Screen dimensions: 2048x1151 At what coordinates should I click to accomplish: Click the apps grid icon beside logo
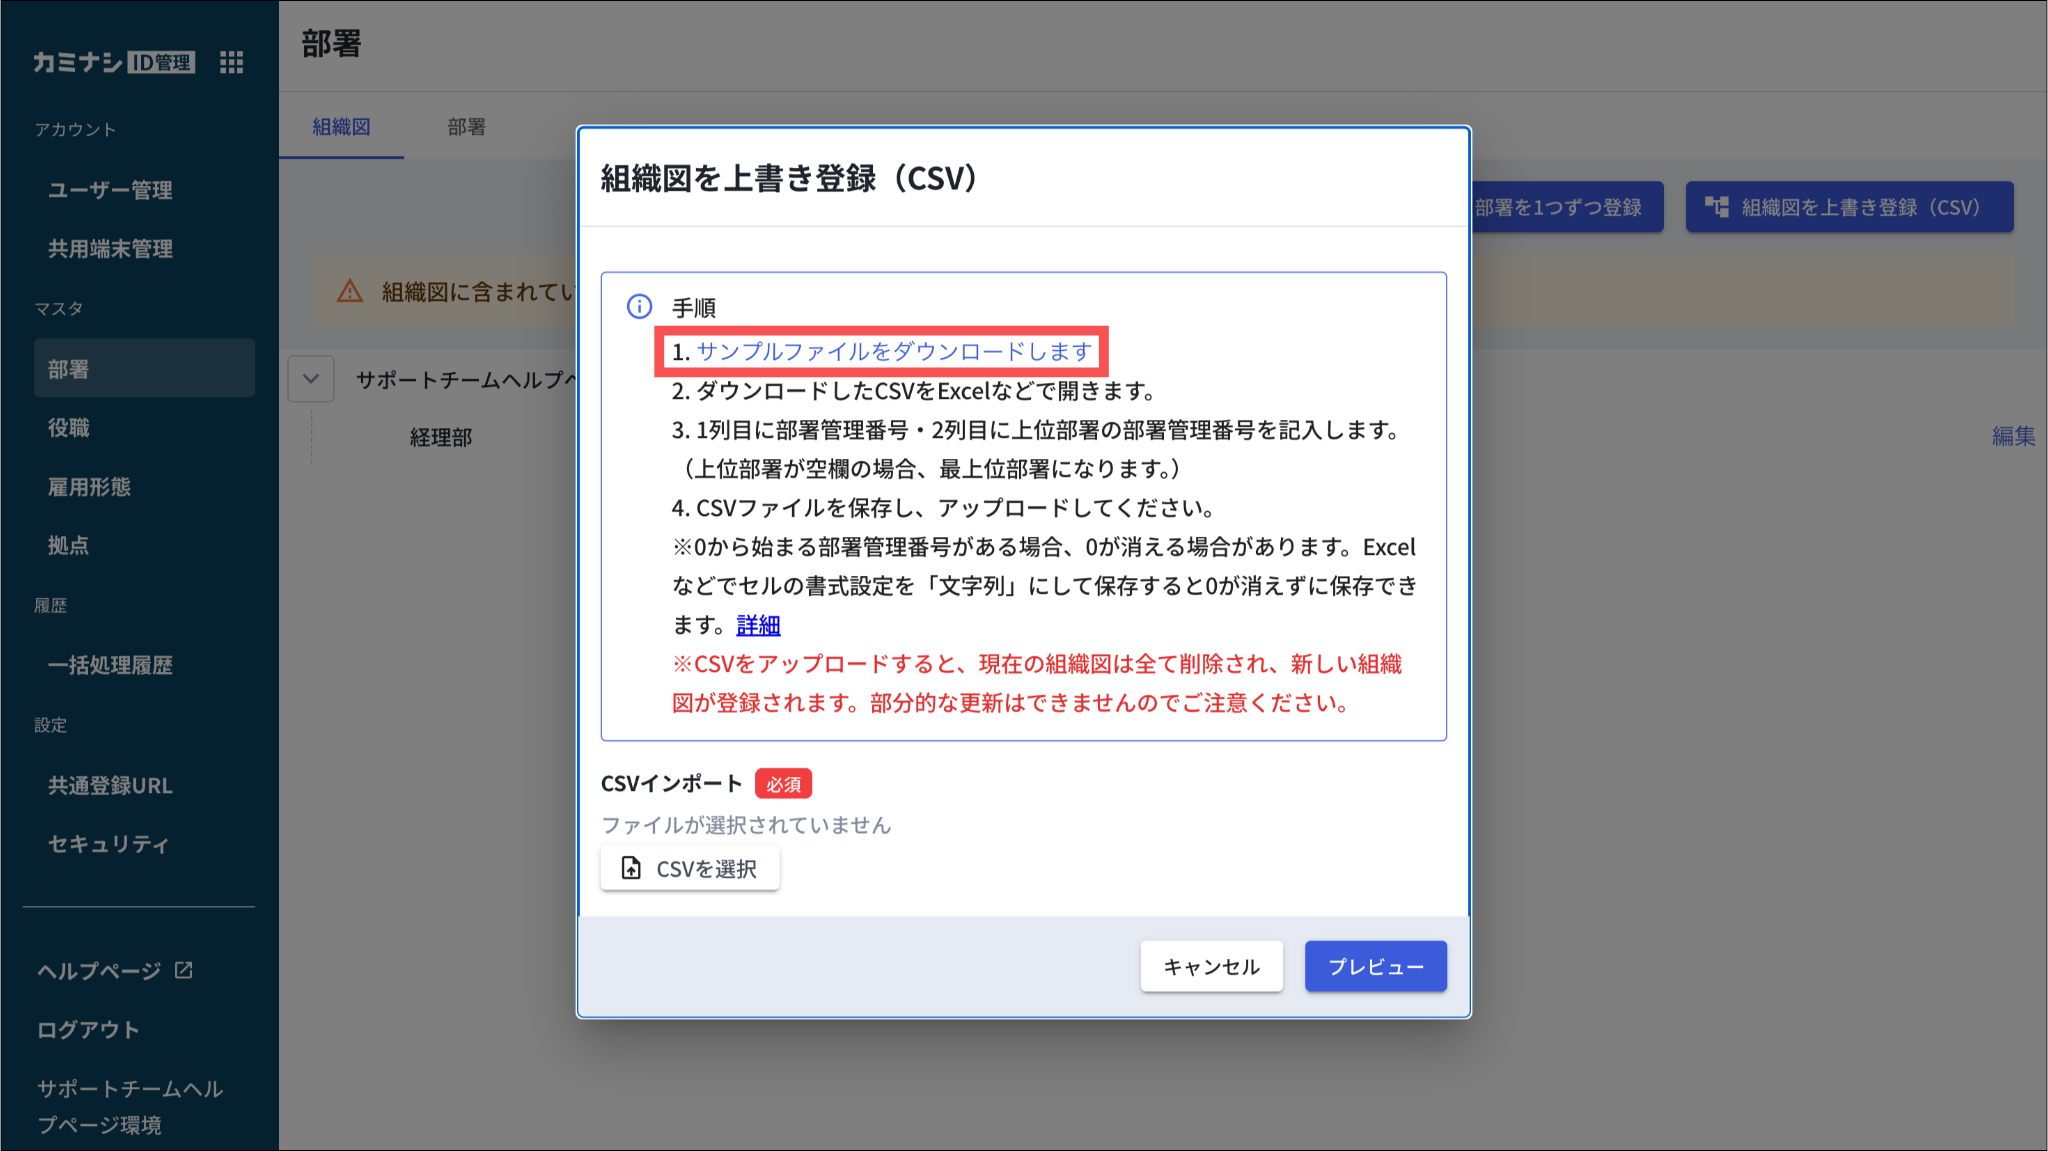point(231,62)
